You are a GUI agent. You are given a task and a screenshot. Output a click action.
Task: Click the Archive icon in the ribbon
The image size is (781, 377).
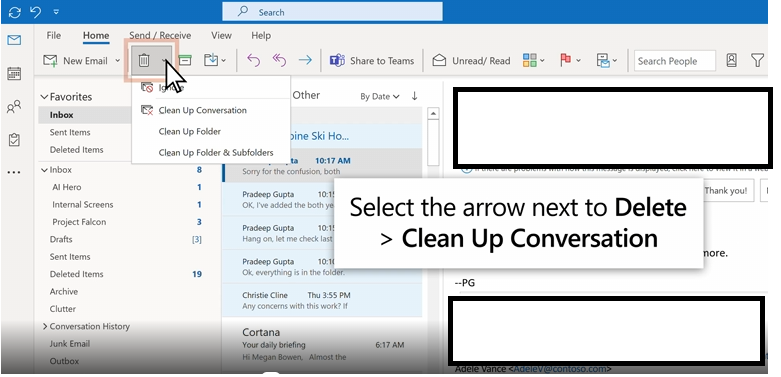(x=185, y=61)
